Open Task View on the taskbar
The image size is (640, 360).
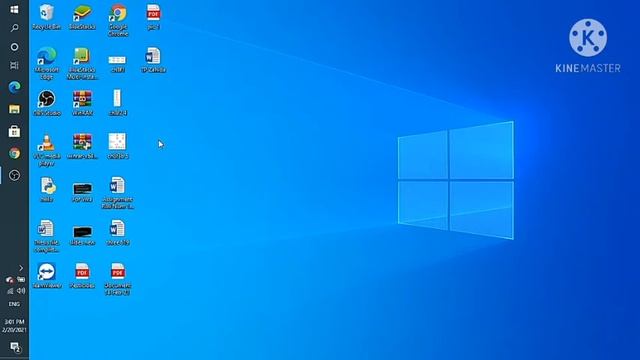point(14,65)
